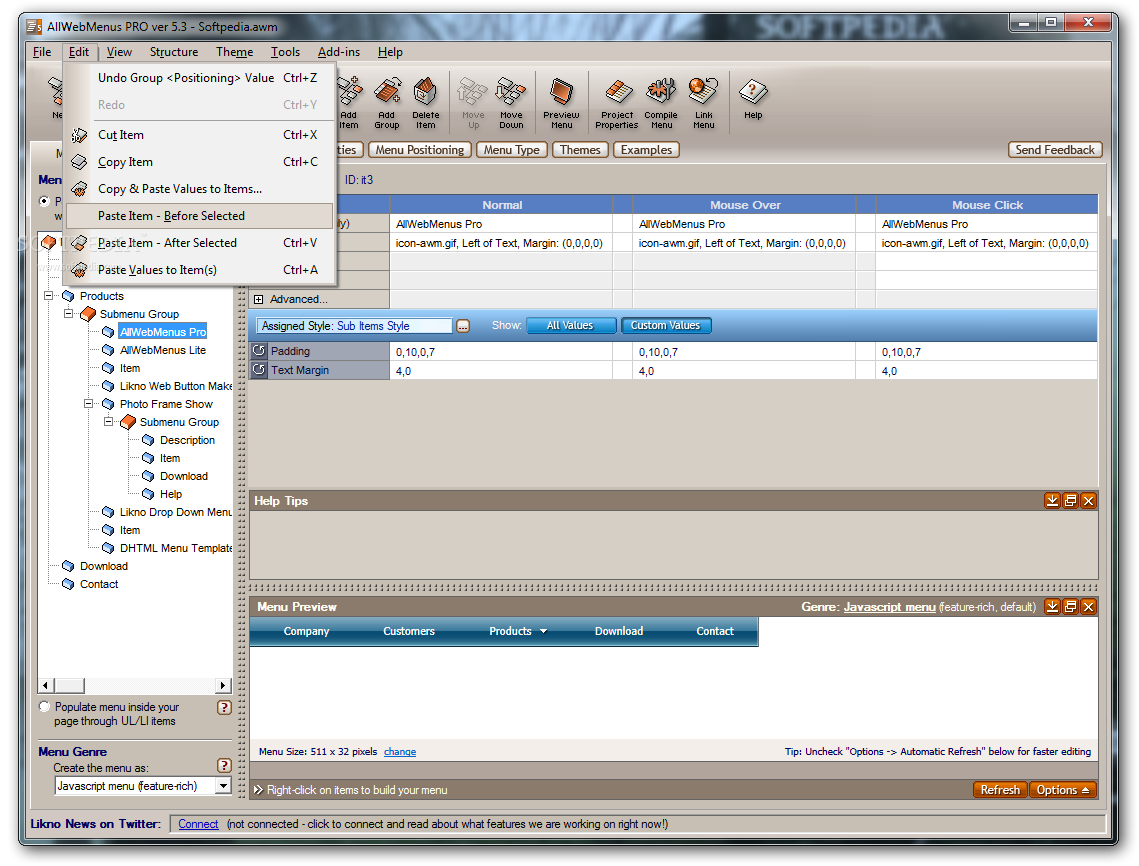Click the Add Group toolbar icon
This screenshot has width=1139, height=866.
[387, 102]
